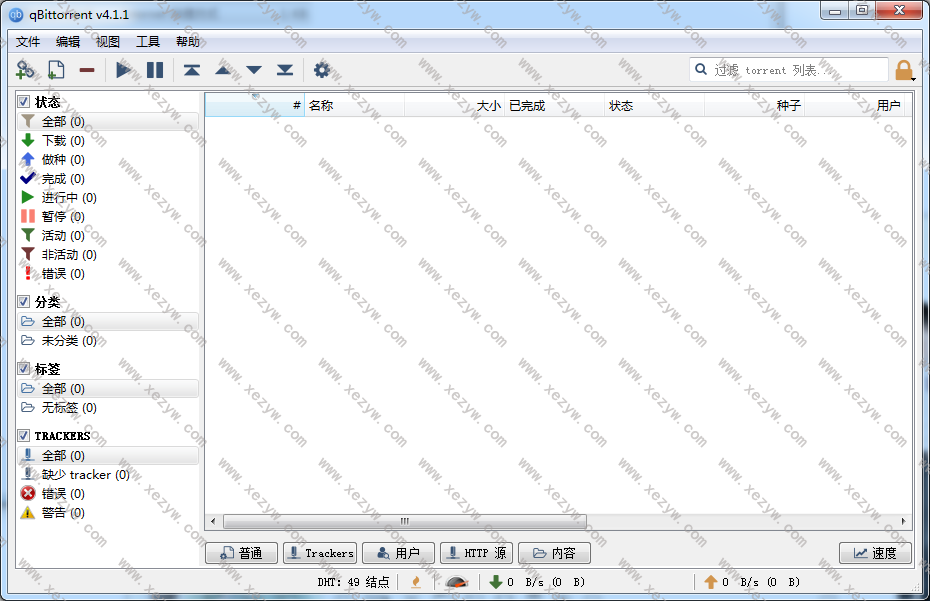Screen dimensions: 930x601
Task: Click the add torrent link icon
Action: coord(25,70)
